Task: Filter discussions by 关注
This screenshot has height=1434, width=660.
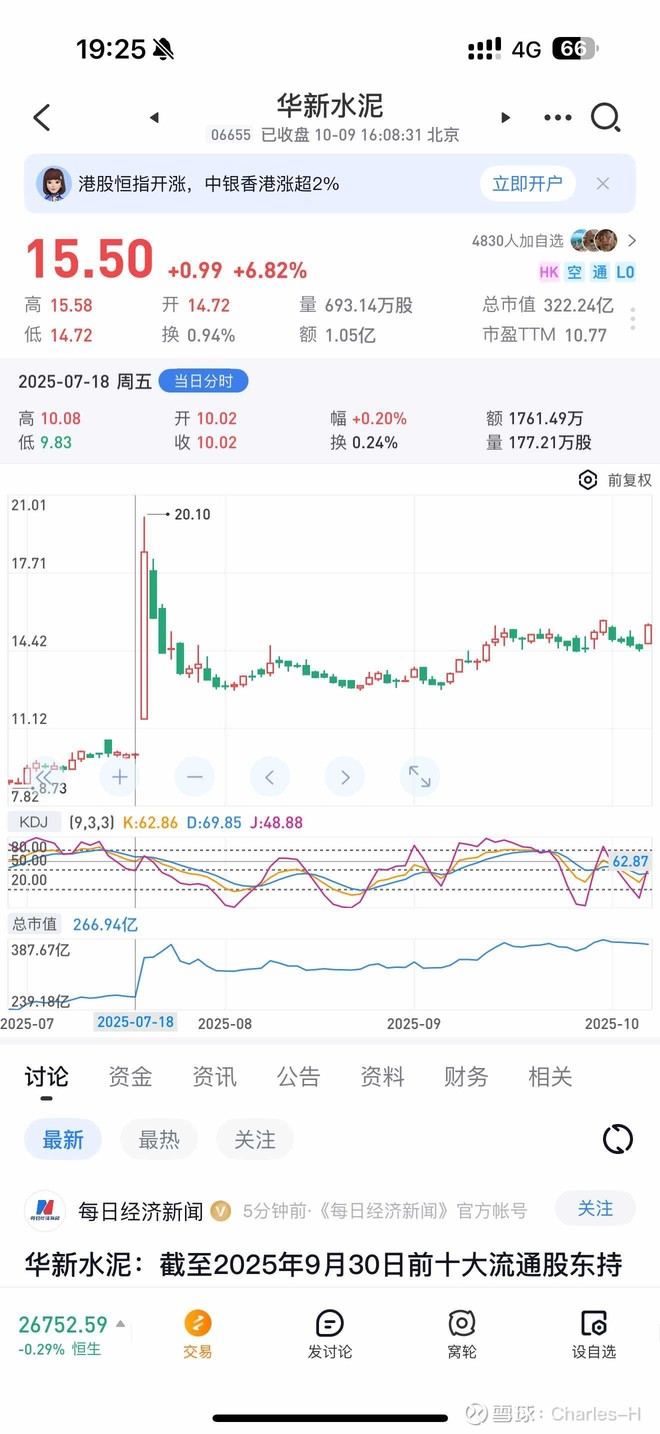Action: click(x=255, y=1139)
